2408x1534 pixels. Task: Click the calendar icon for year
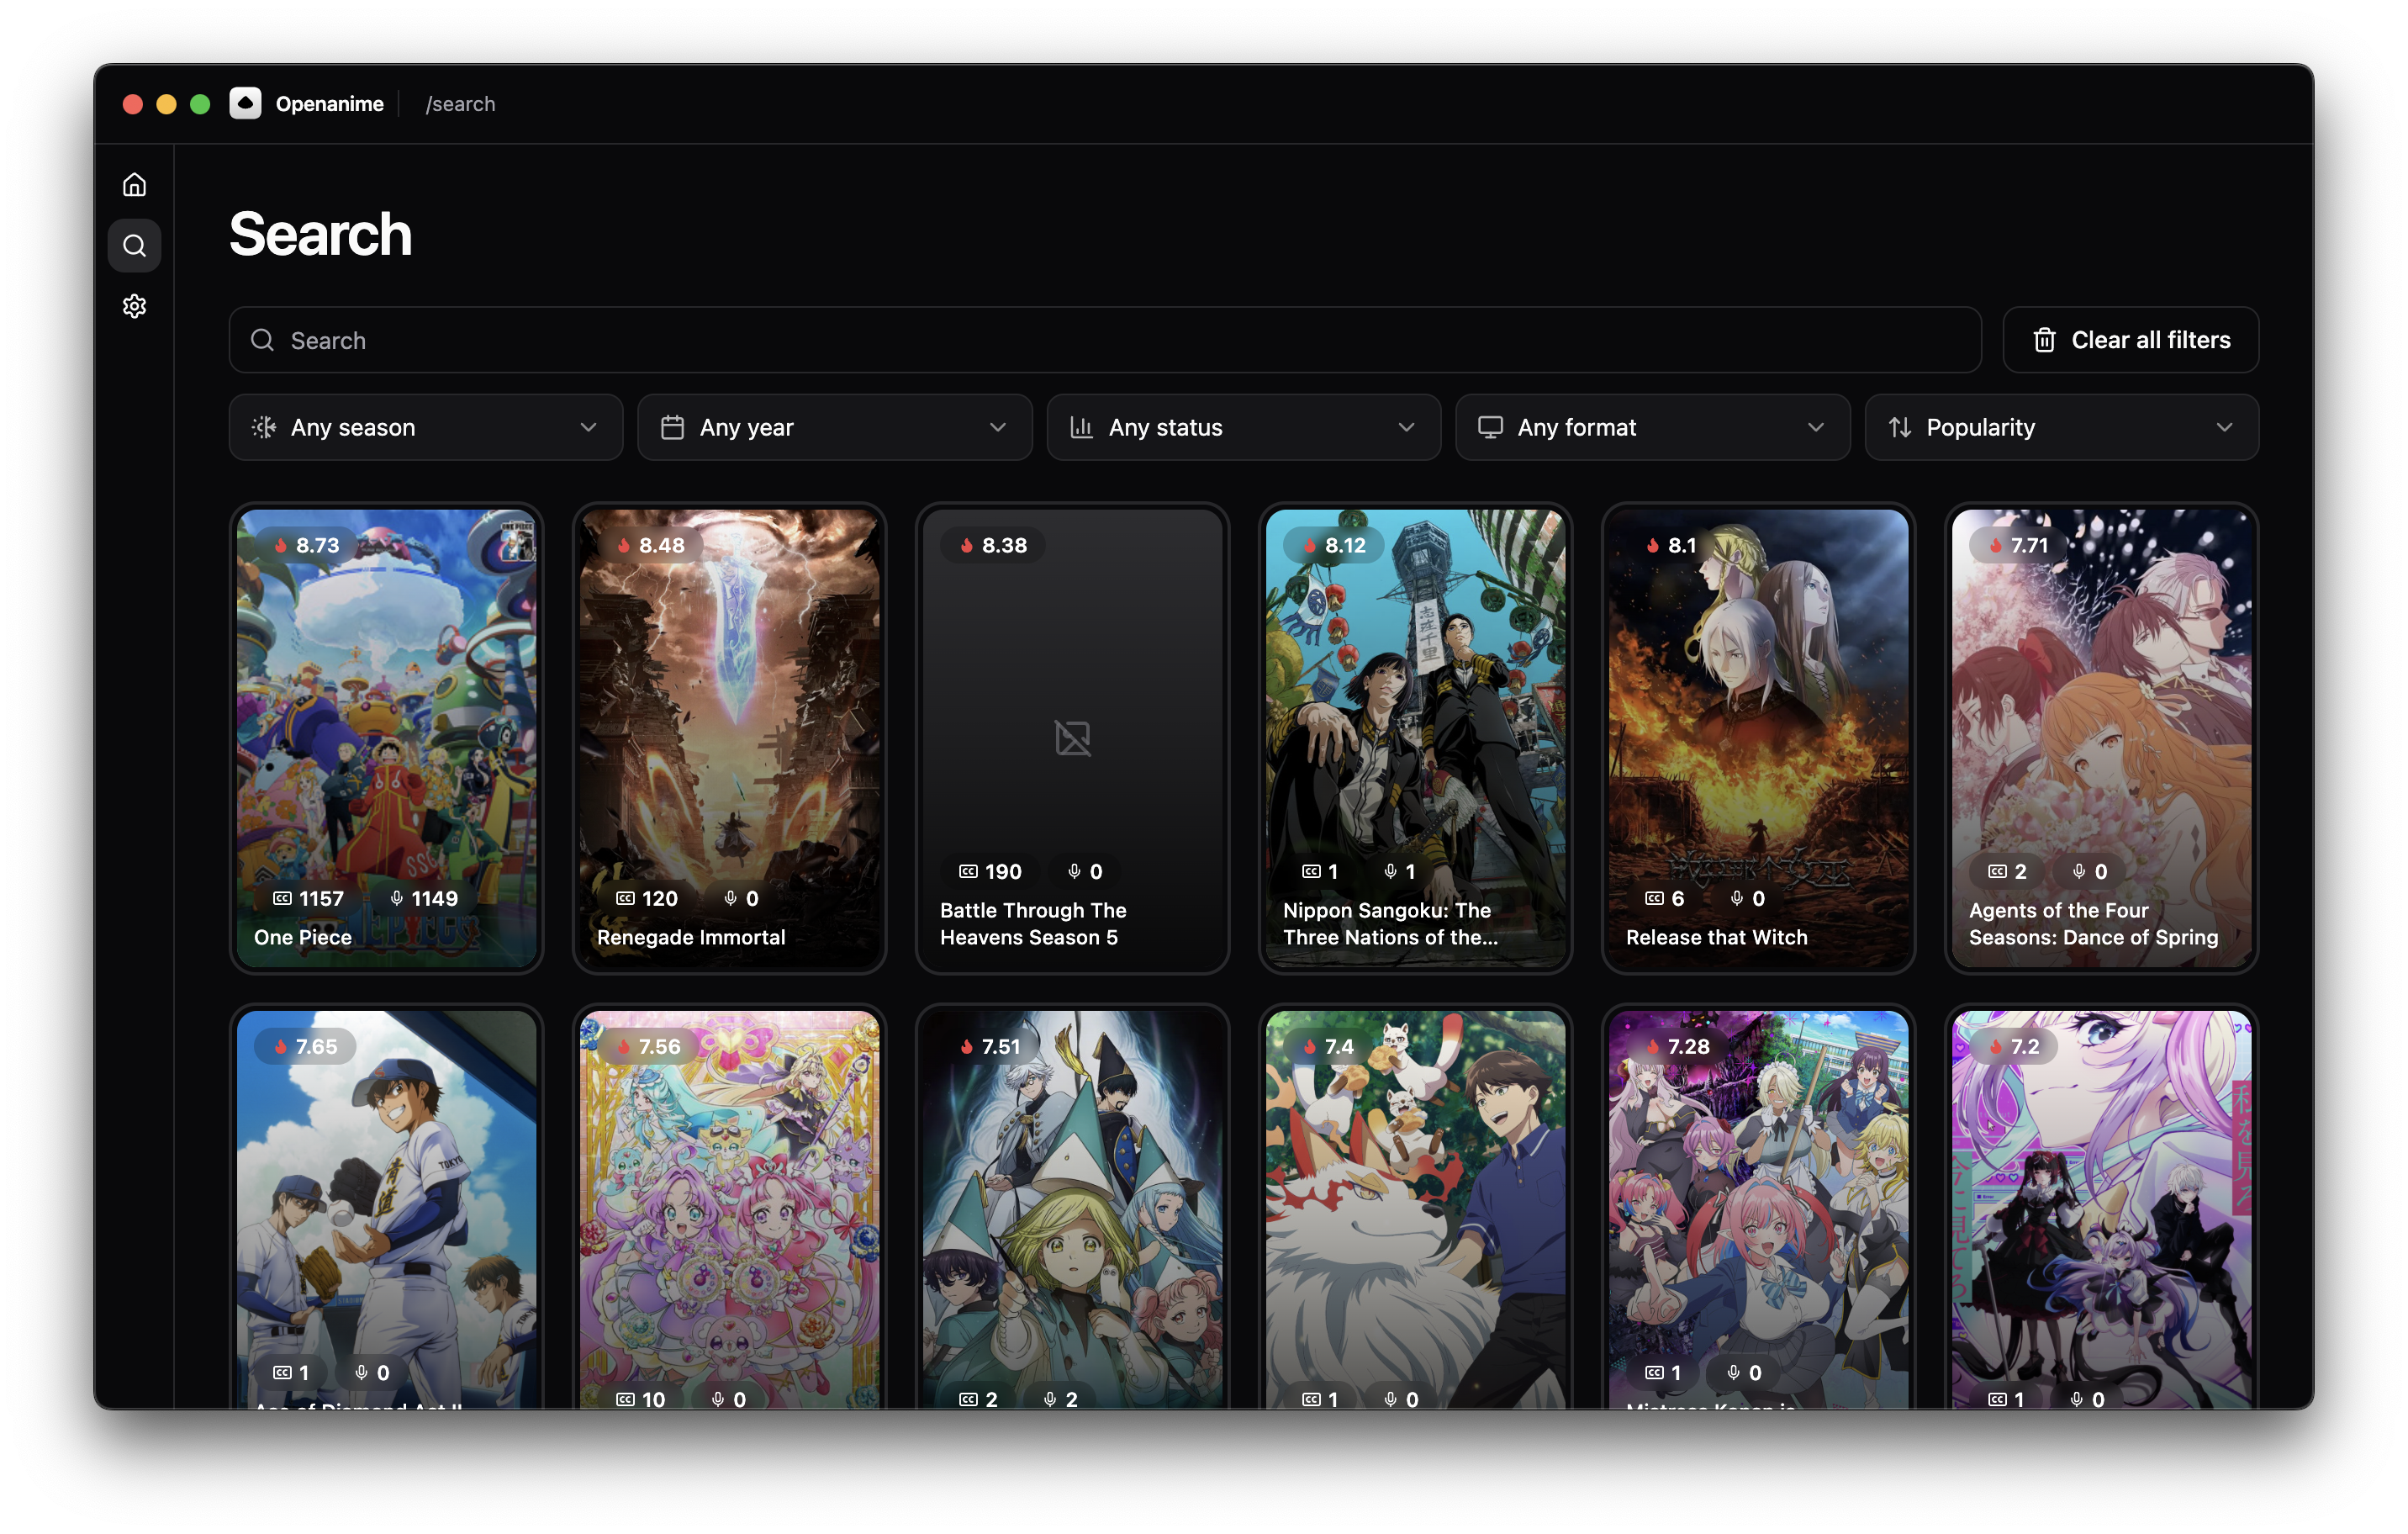(673, 427)
